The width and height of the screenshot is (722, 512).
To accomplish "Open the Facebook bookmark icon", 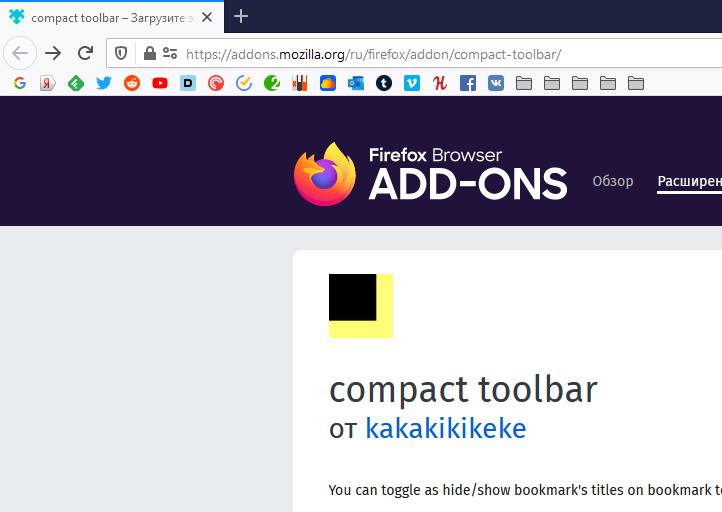I will (468, 83).
